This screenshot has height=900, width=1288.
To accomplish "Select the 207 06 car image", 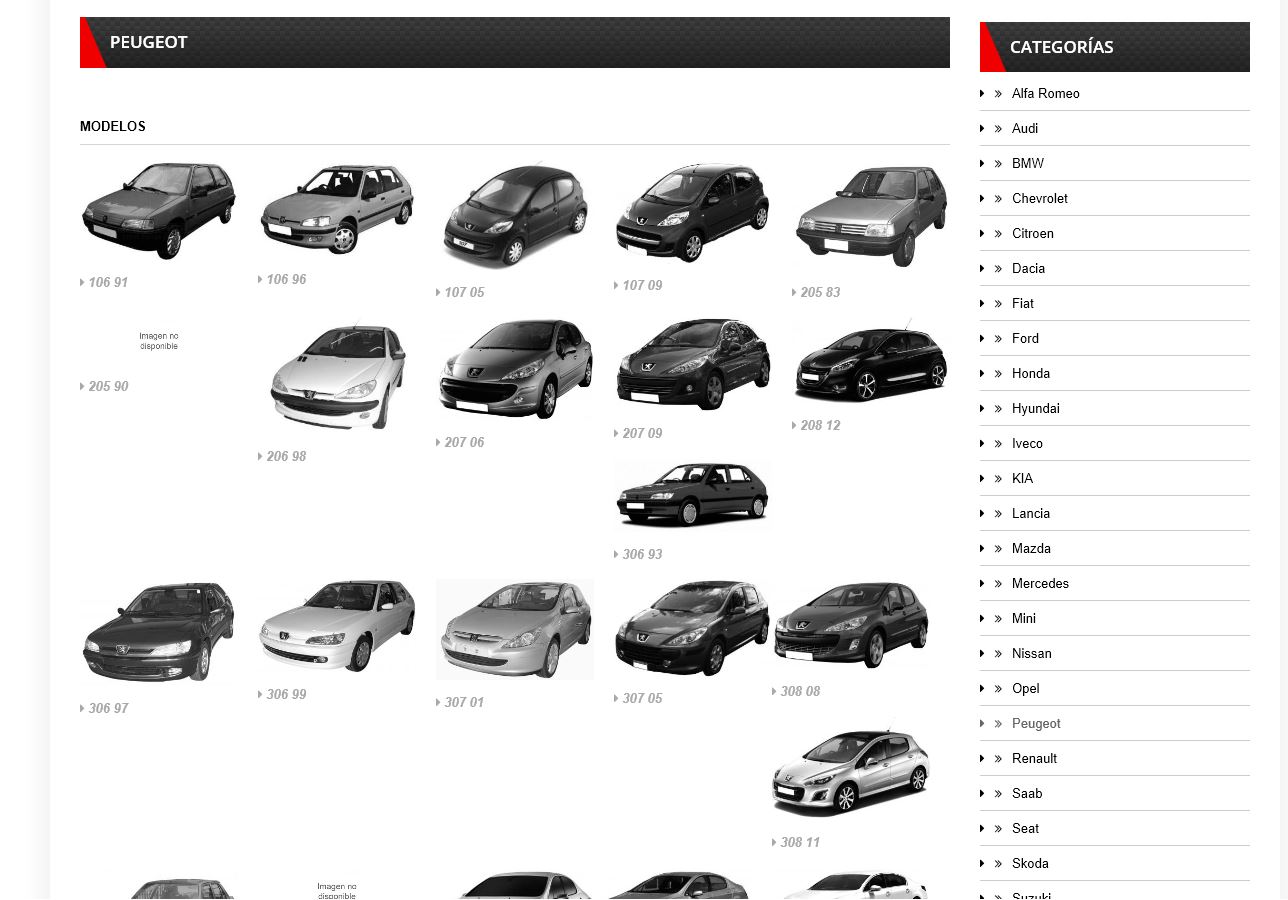I will pos(515,370).
